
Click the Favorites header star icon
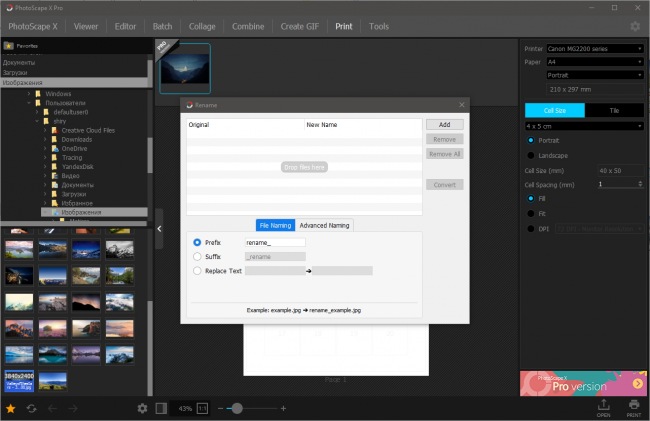[9, 46]
